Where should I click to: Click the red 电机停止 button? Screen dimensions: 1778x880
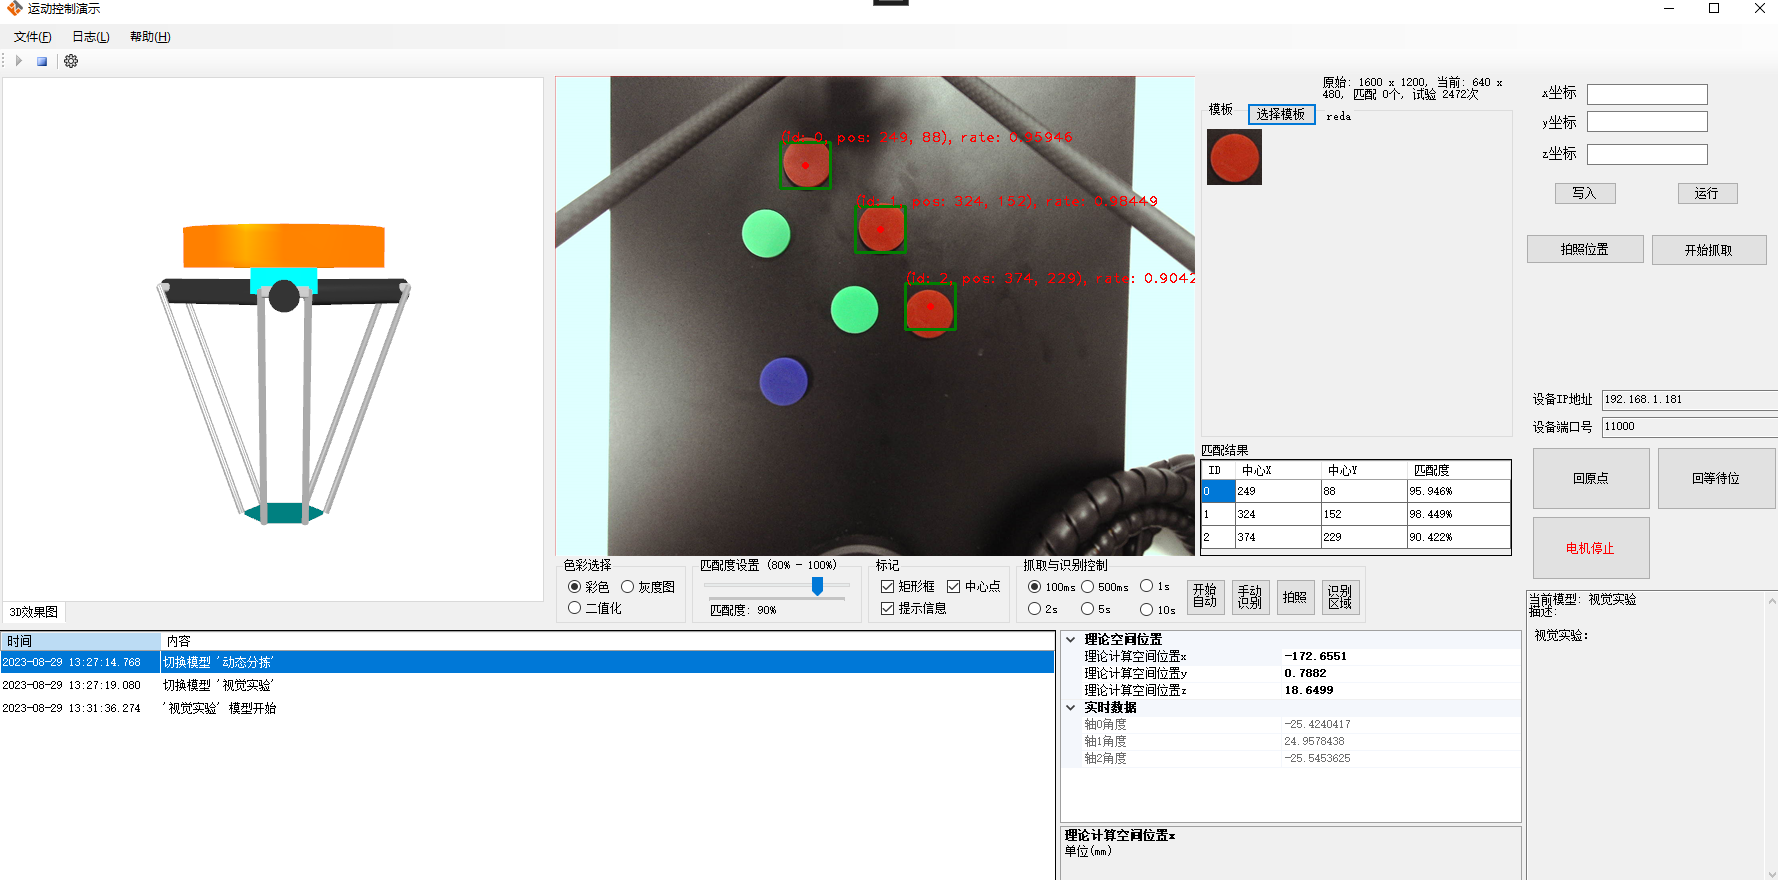(x=1591, y=548)
